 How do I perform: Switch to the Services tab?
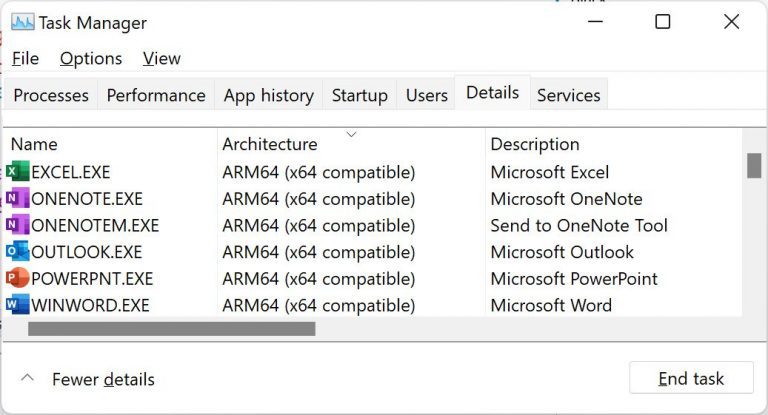coord(568,95)
